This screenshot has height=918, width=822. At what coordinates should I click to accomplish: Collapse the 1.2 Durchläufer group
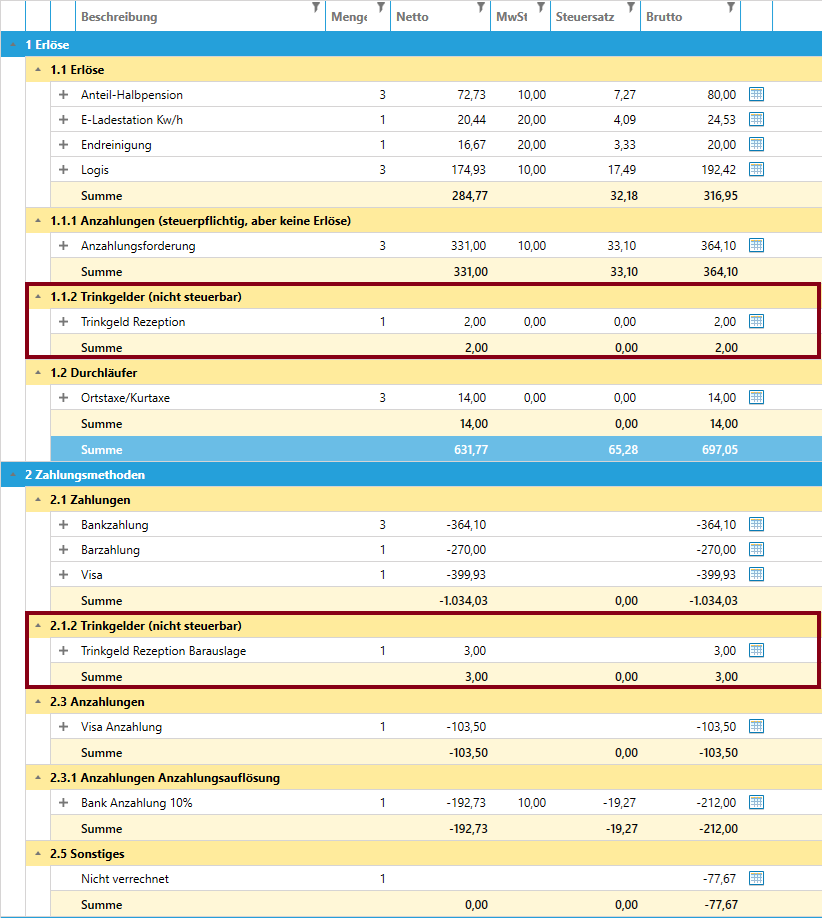pos(38,373)
